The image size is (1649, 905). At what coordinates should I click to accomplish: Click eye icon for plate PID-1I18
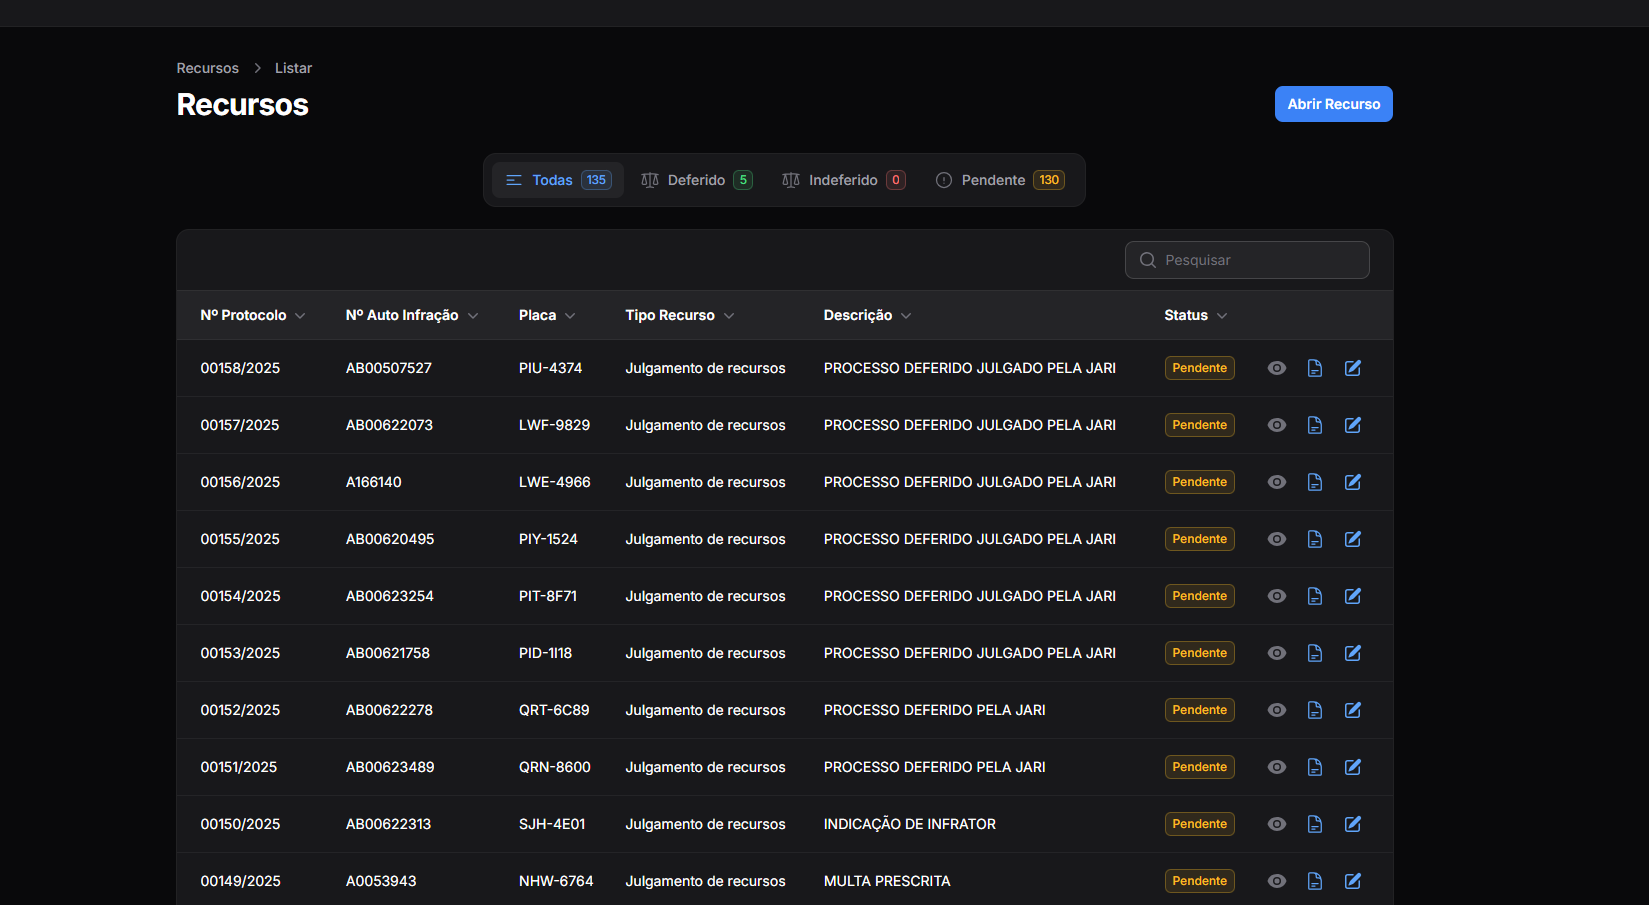tap(1277, 653)
